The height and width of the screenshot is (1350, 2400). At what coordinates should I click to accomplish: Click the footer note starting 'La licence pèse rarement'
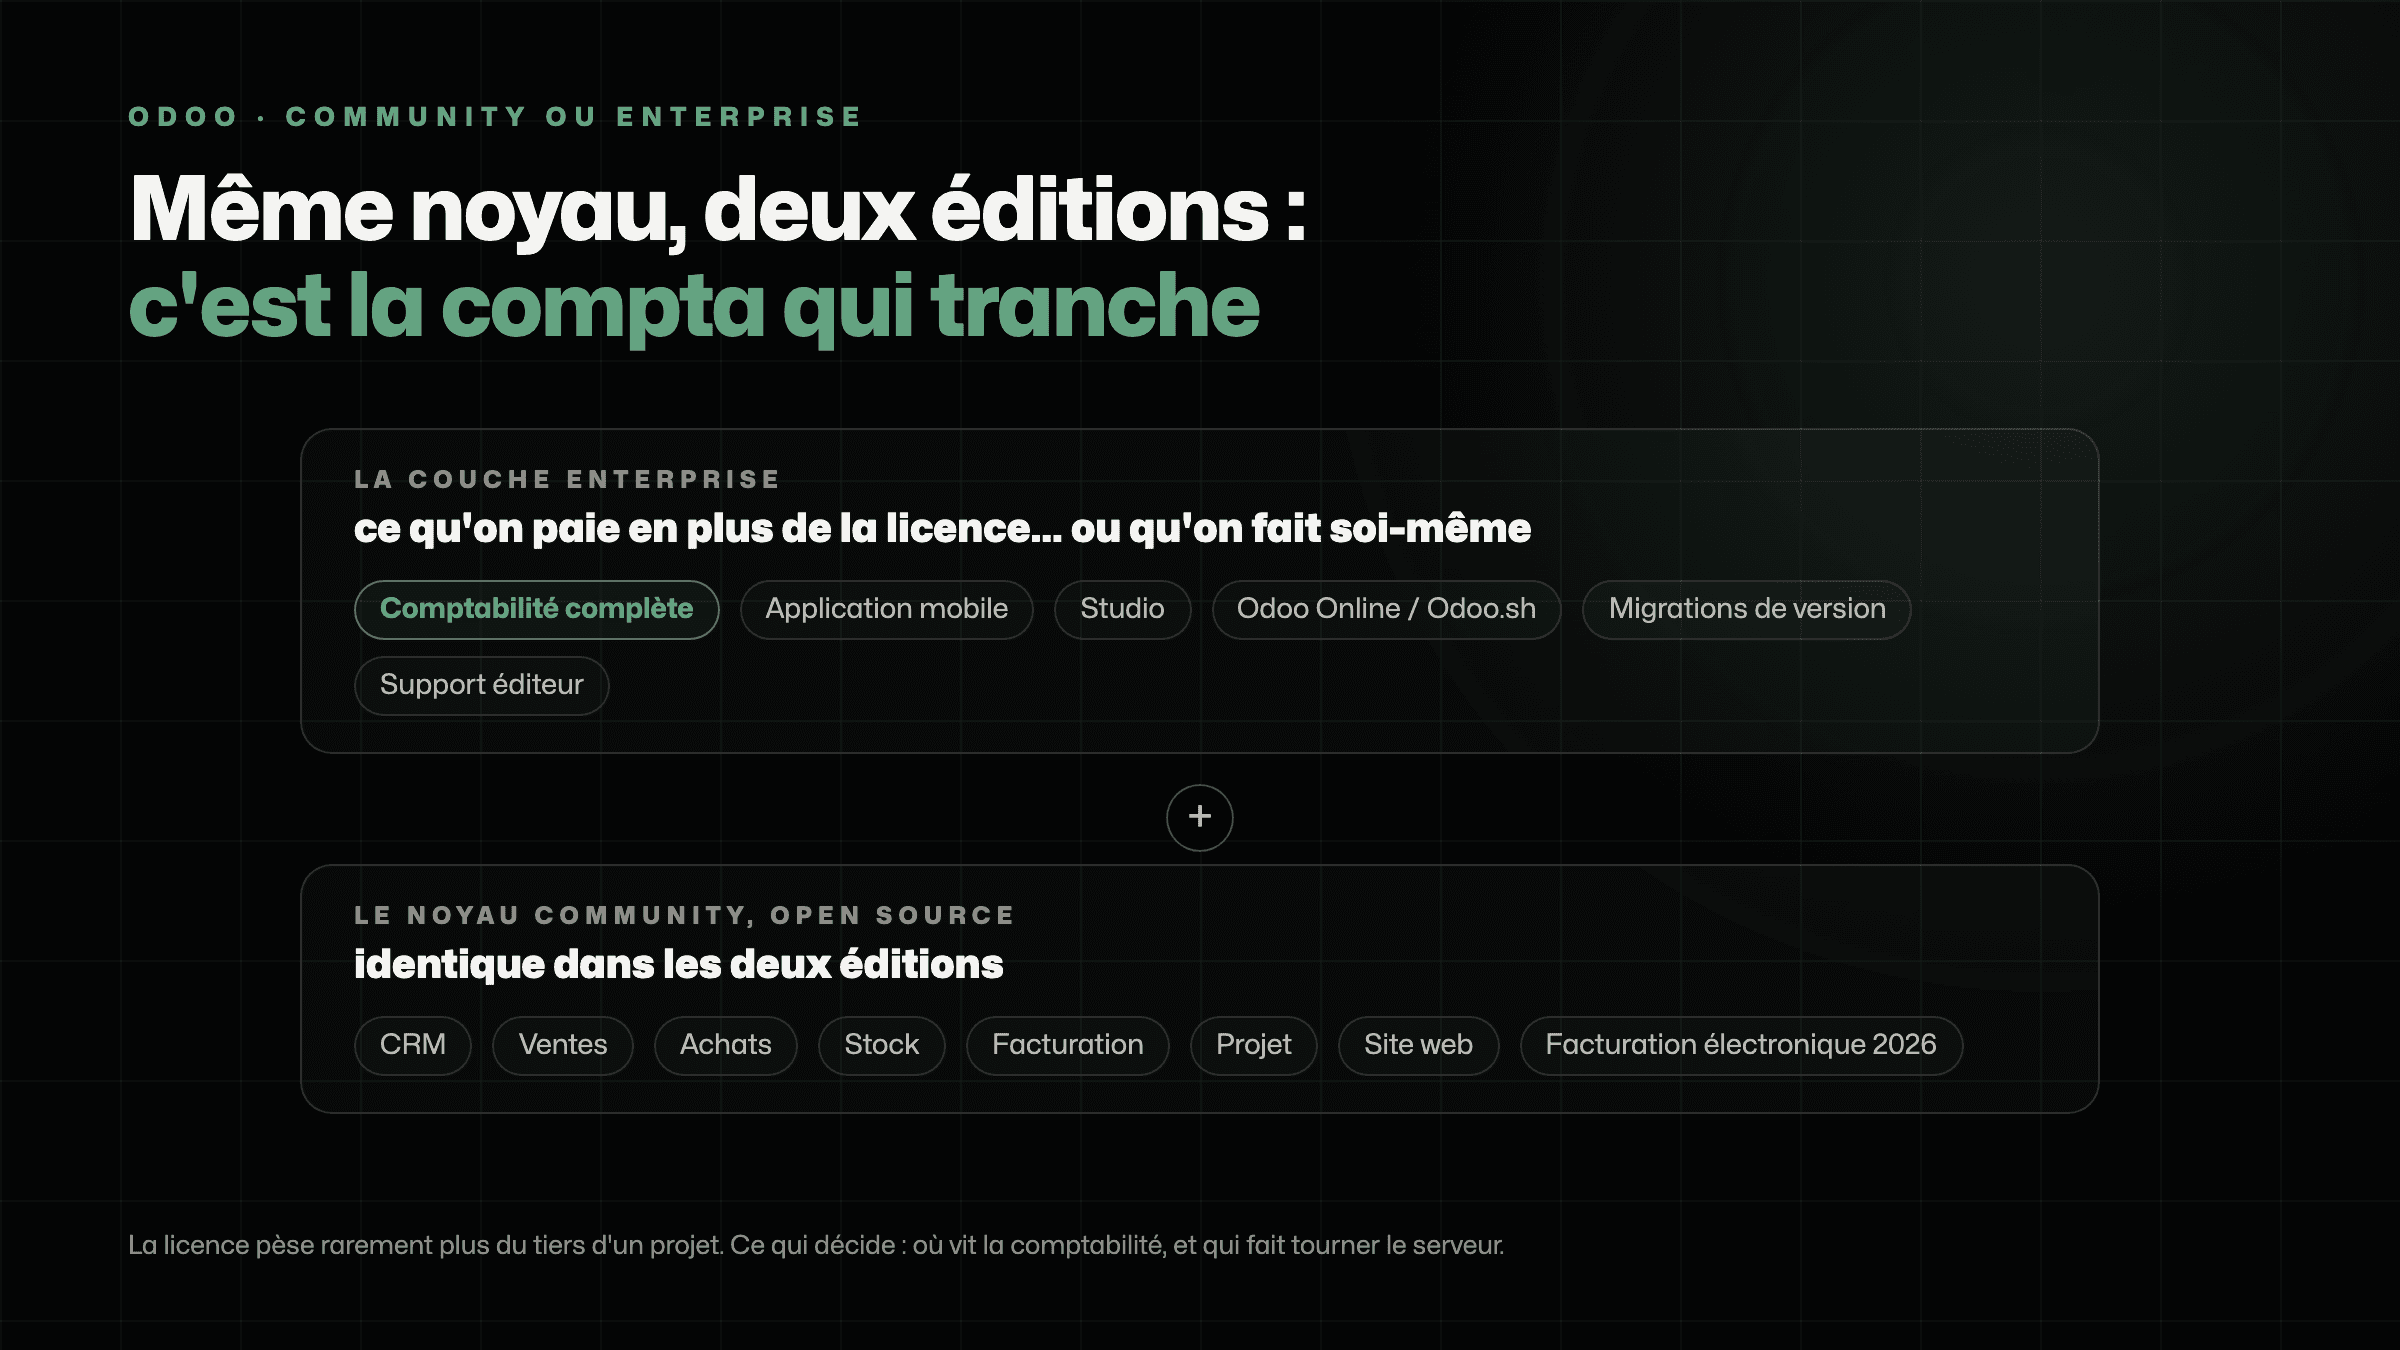click(816, 1245)
